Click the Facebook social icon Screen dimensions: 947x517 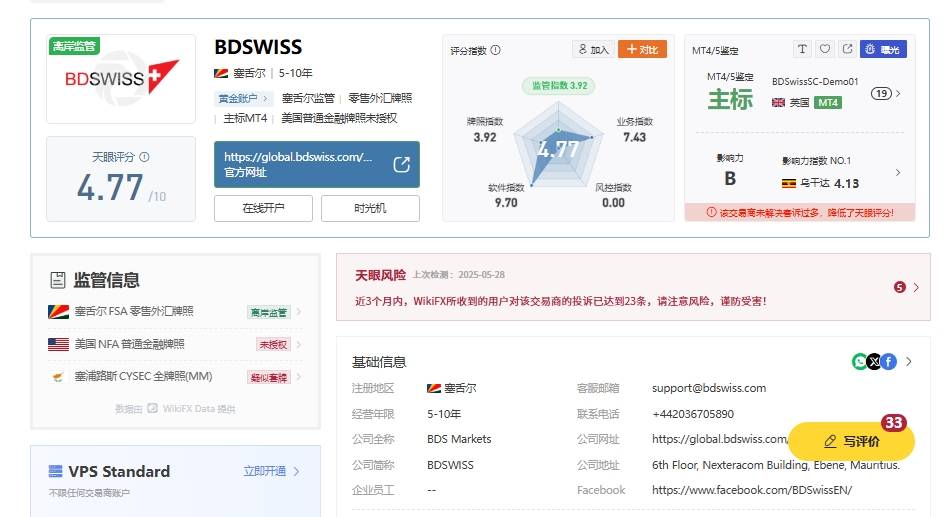pyautogui.click(x=888, y=362)
